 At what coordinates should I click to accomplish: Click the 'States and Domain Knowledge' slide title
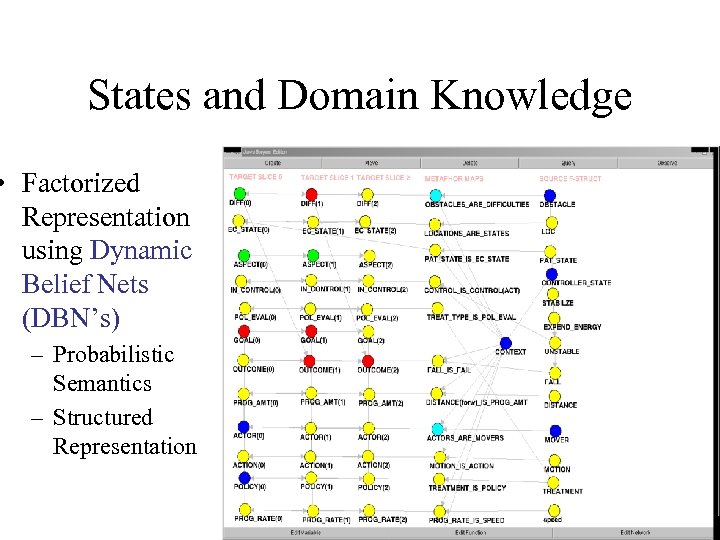coord(360,95)
